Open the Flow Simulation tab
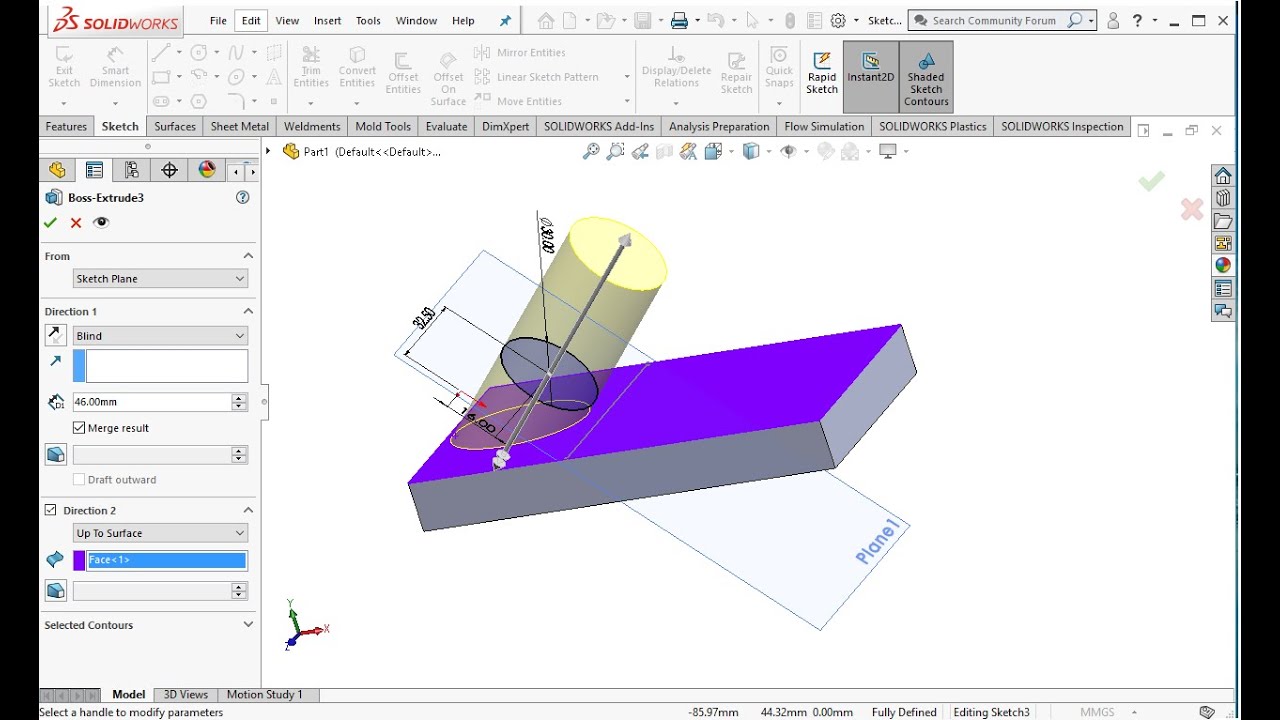The image size is (1280, 720). (x=824, y=126)
